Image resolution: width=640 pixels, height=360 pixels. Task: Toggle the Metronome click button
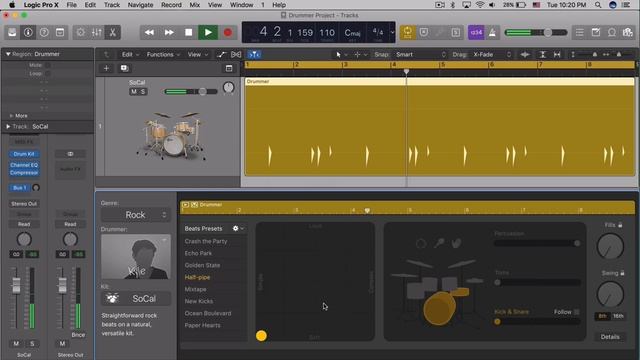(492, 32)
